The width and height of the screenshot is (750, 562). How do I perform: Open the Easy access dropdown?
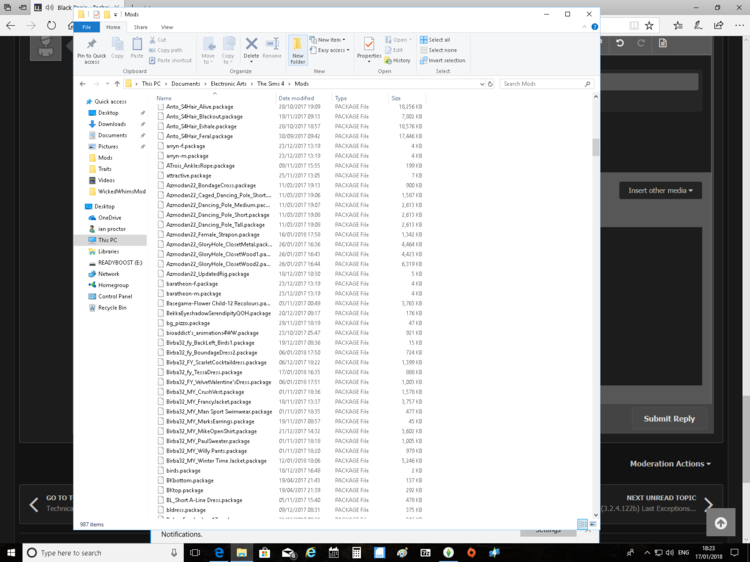pyautogui.click(x=330, y=50)
